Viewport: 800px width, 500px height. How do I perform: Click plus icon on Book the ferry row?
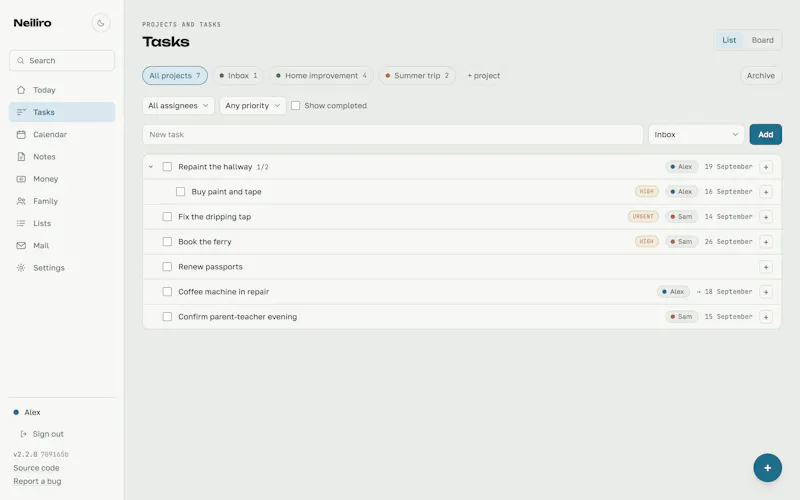pyautogui.click(x=766, y=242)
